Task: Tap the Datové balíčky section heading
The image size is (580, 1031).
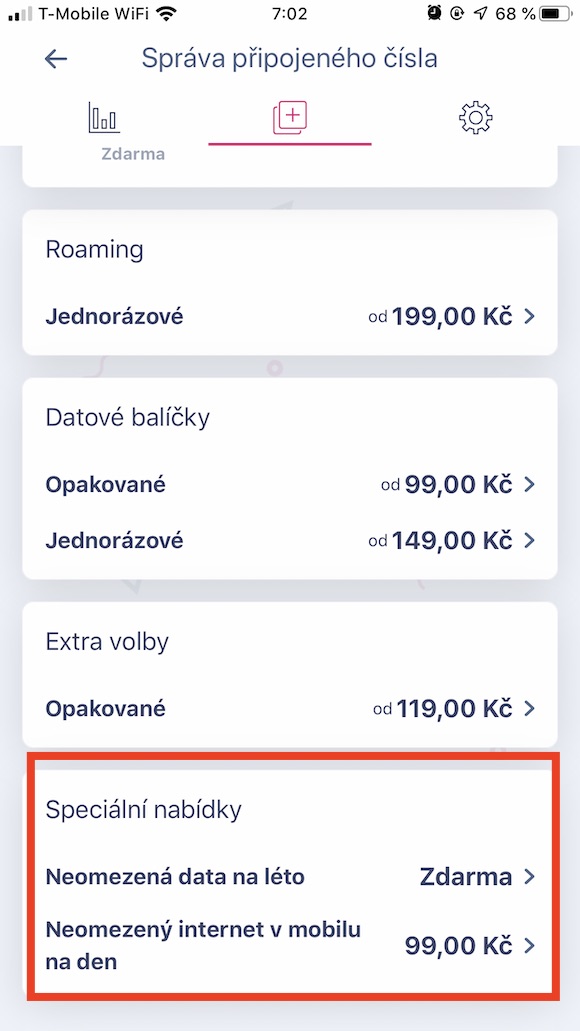Action: (128, 417)
